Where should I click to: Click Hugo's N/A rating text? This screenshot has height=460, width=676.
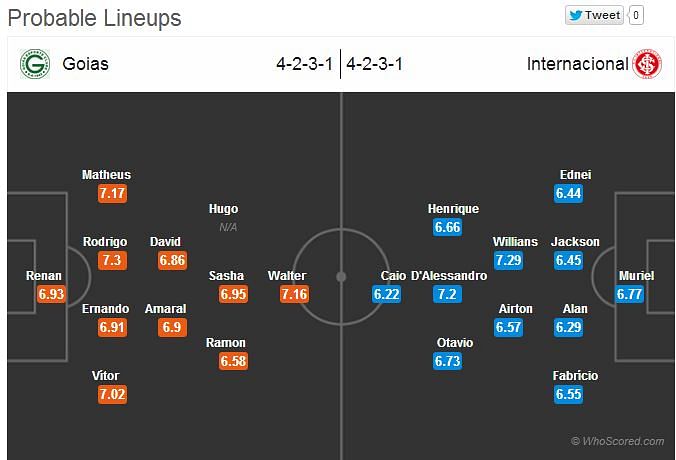click(x=228, y=227)
